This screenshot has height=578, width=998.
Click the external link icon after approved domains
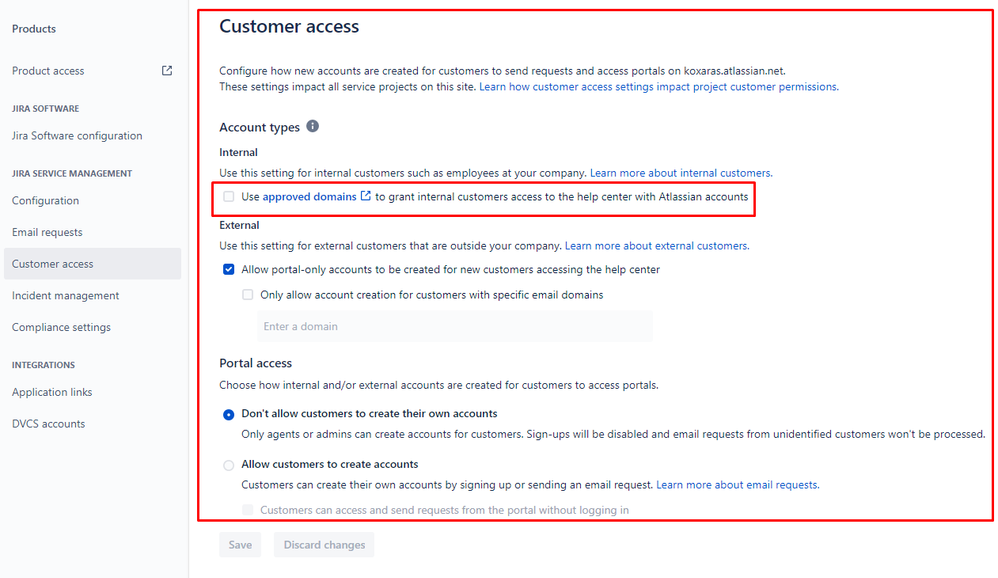366,197
